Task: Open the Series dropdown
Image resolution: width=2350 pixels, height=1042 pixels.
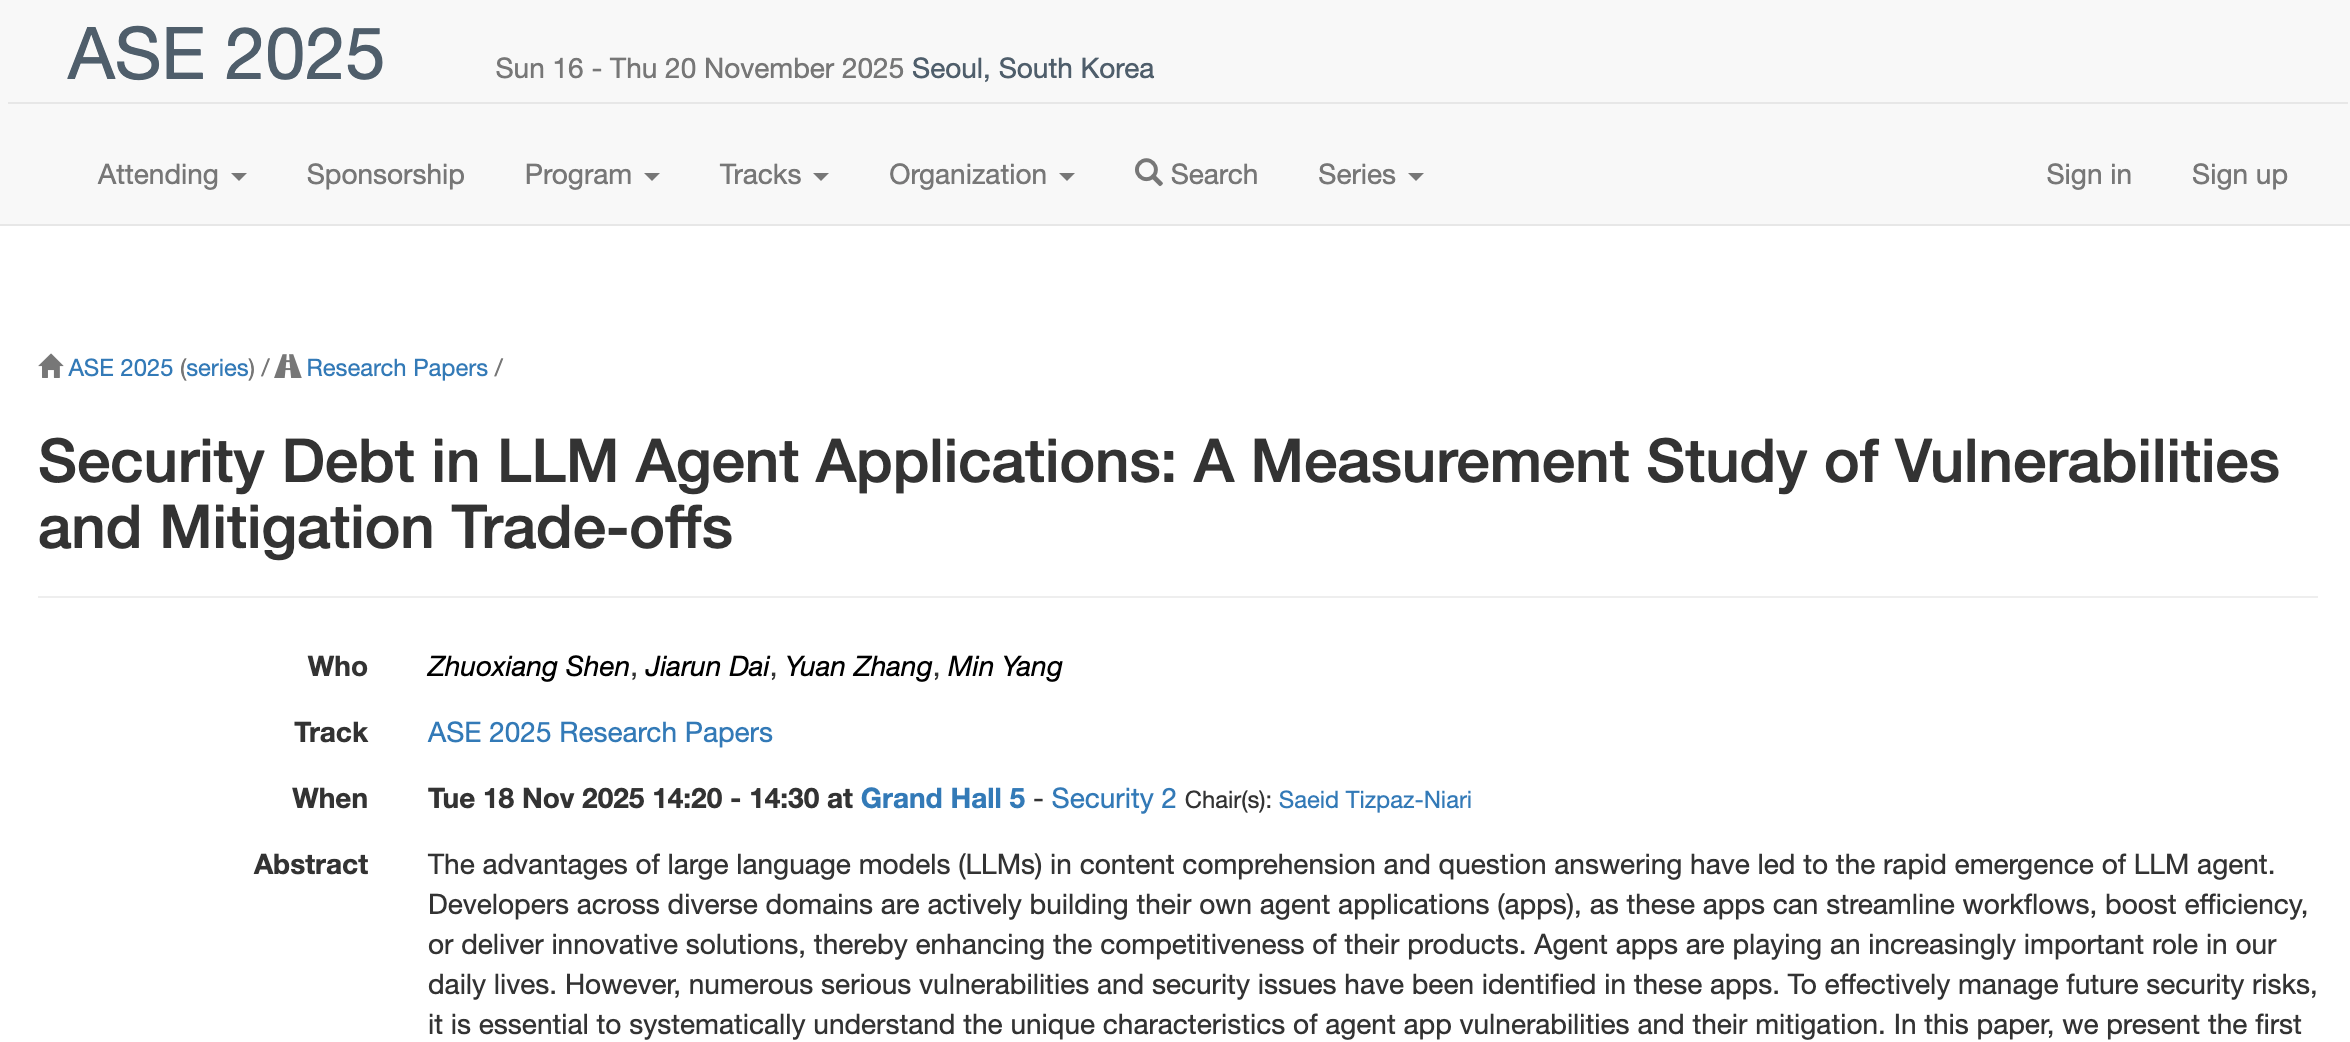Action: pyautogui.click(x=1369, y=175)
